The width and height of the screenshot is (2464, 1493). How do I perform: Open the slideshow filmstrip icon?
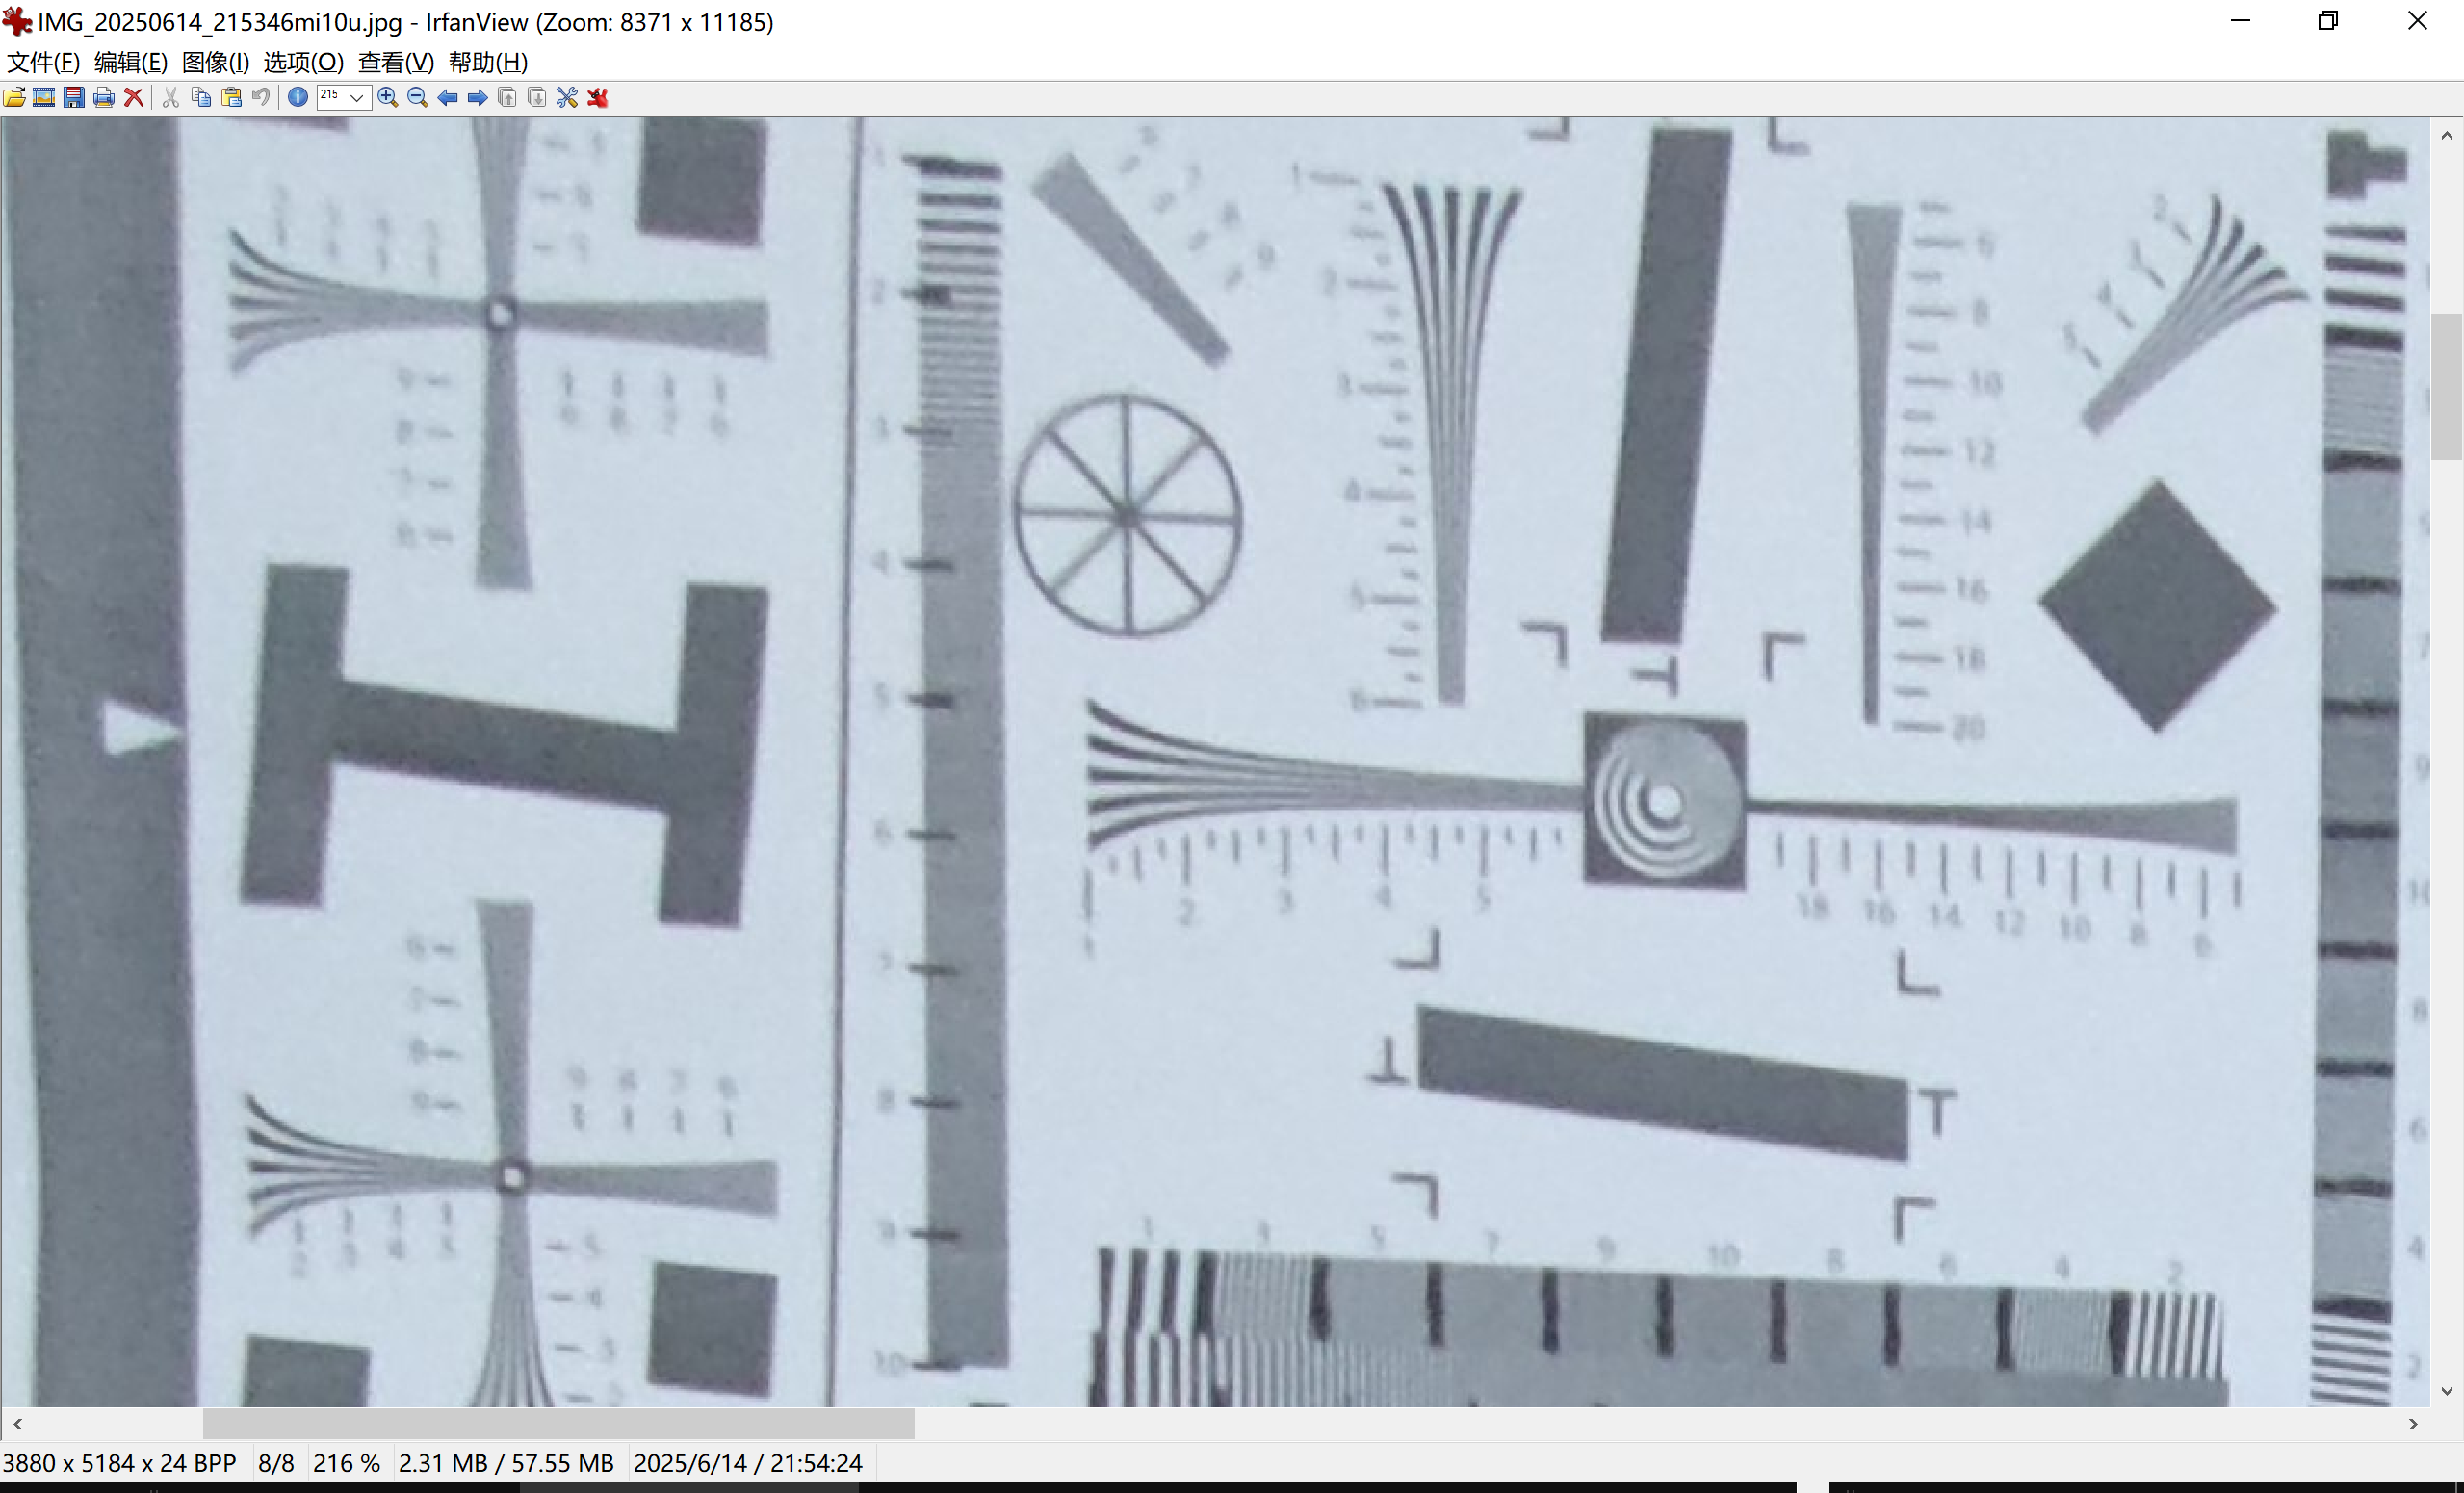click(x=44, y=97)
